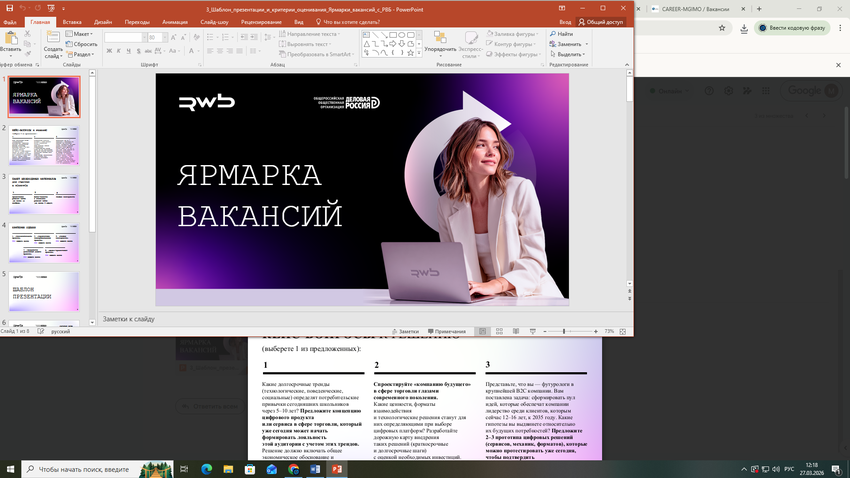The image size is (850, 478).
Task: Open the Анимация ribbon tab
Action: tap(175, 22)
